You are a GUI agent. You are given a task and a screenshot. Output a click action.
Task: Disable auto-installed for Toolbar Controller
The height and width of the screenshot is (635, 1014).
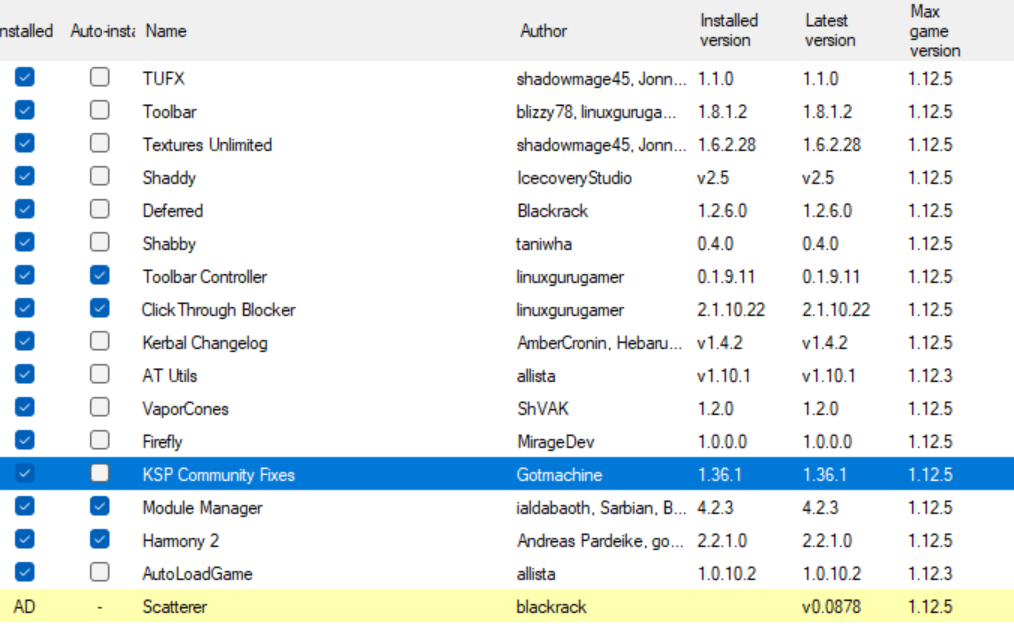click(x=99, y=276)
